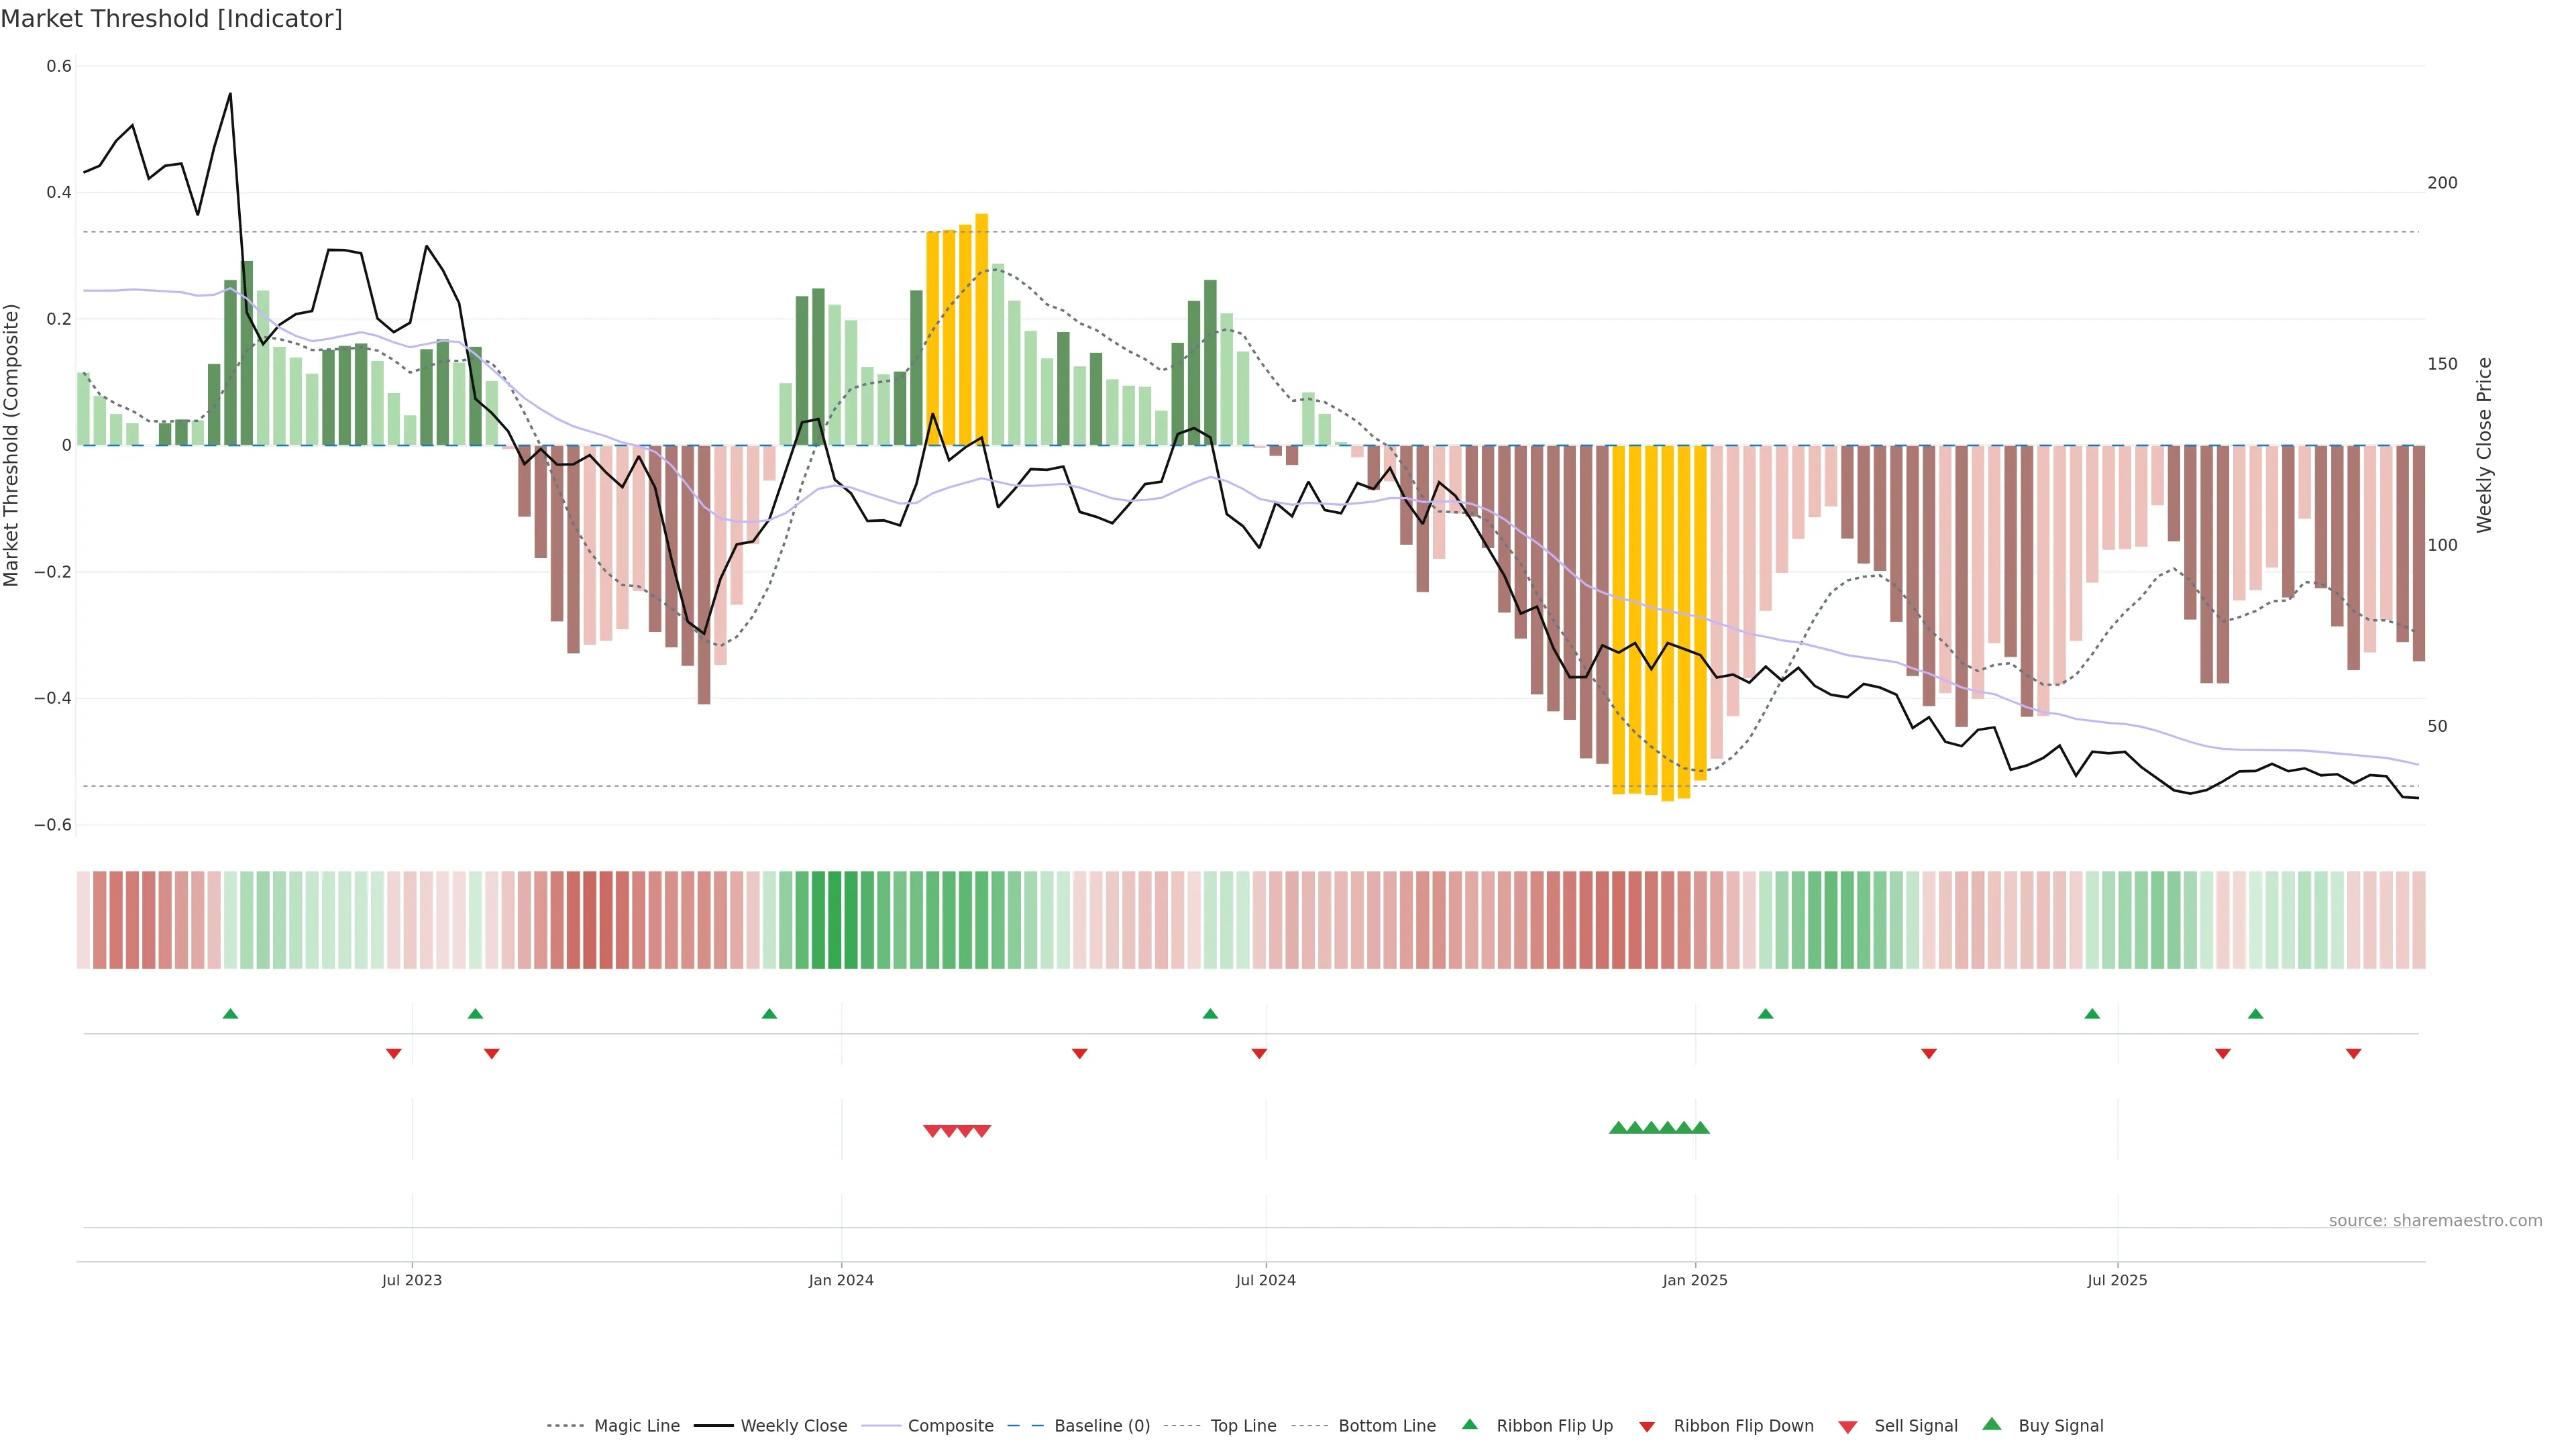Click the leftmost green Ribbon Flip Up marker
This screenshot has height=1449, width=2576.
[230, 1014]
